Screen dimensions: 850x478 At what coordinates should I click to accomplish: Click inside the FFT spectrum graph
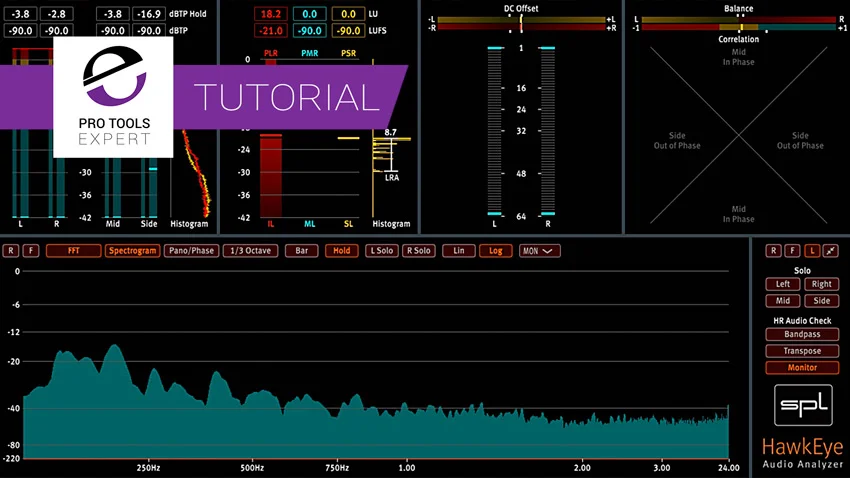click(x=376, y=364)
